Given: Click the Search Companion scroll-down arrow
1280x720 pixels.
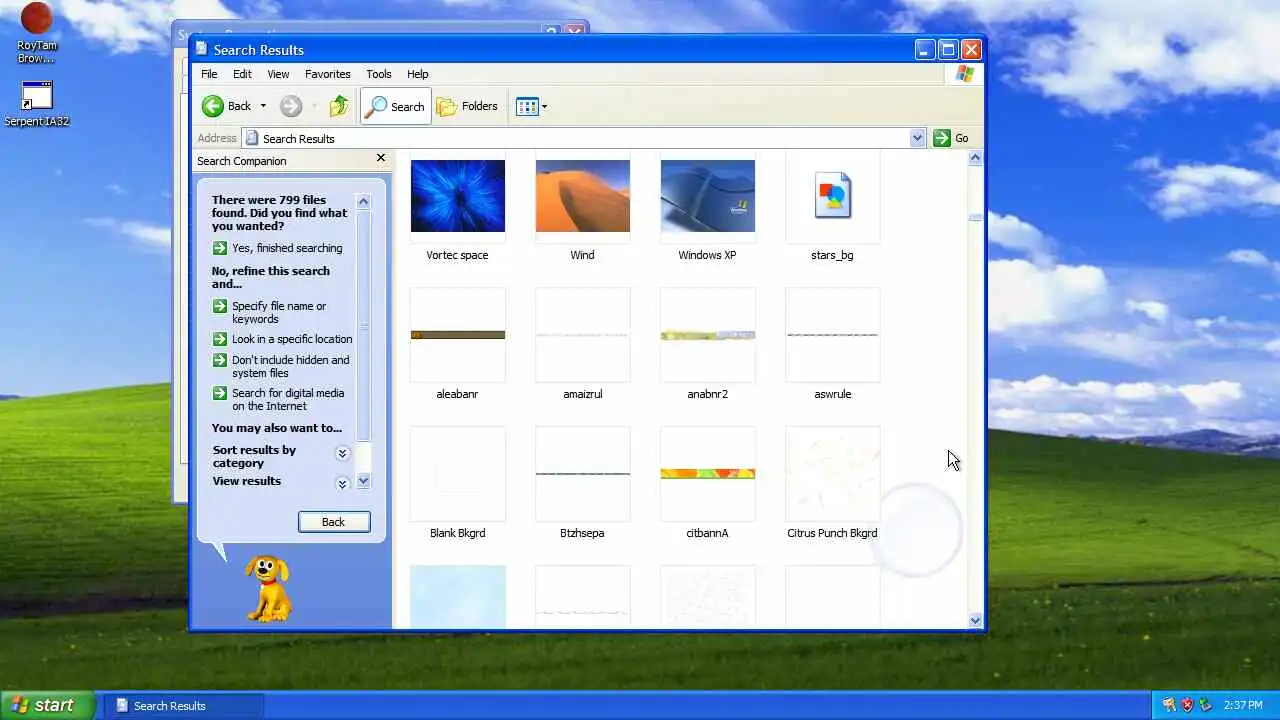Looking at the screenshot, I should click(363, 481).
